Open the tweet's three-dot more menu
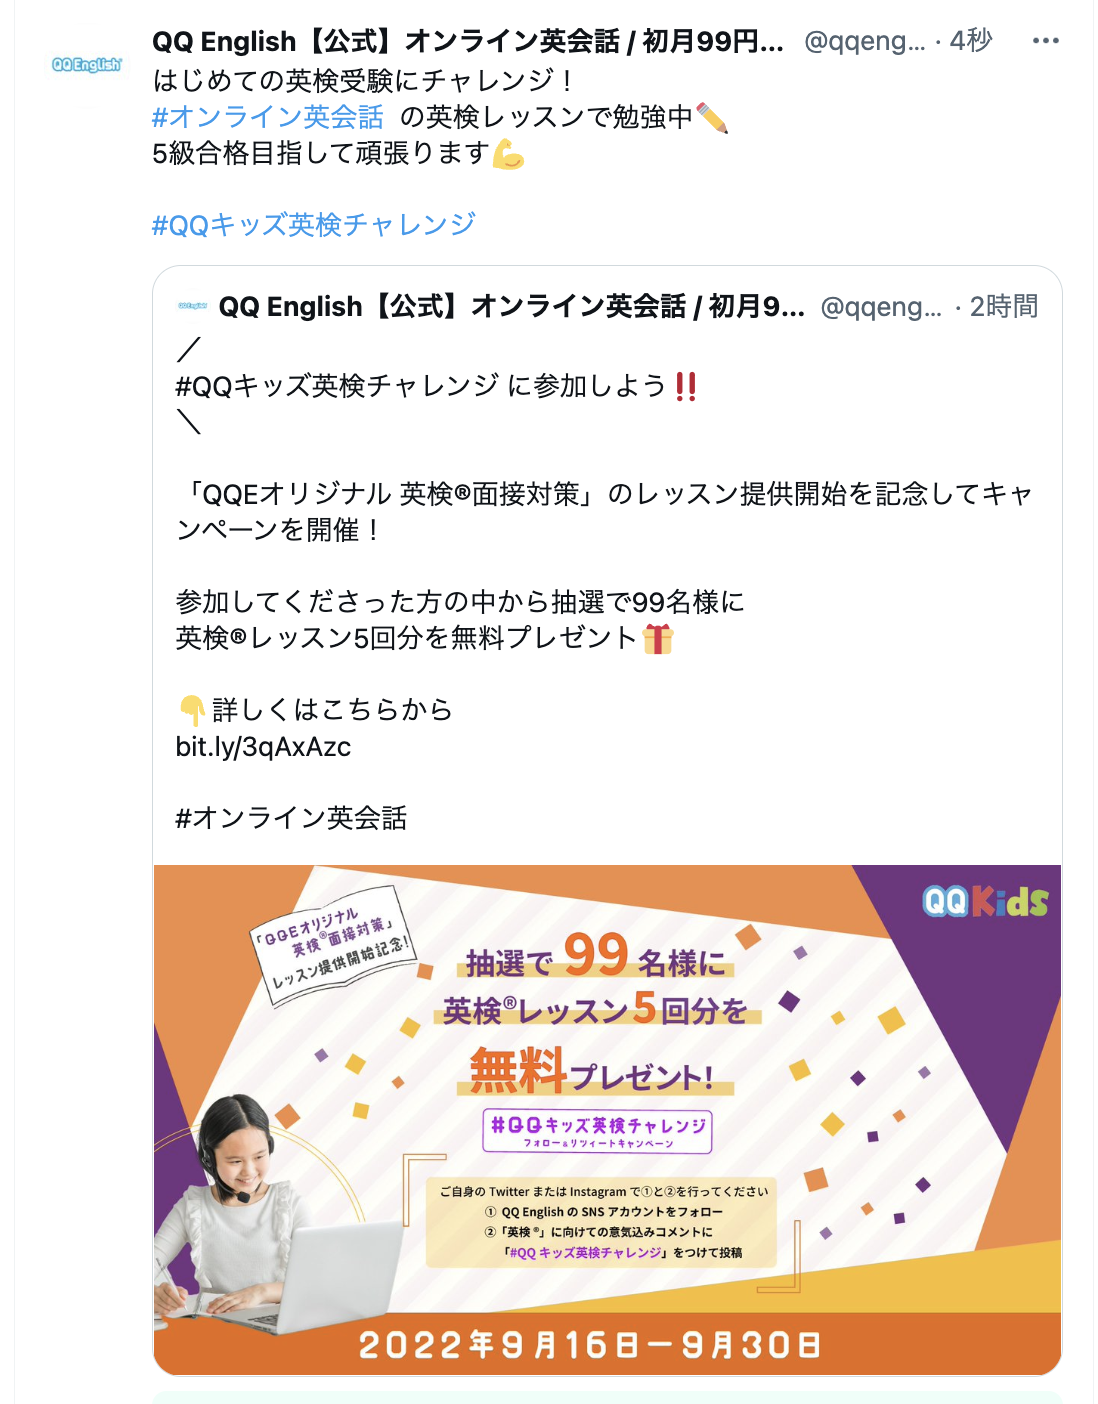Screen dimensions: 1098x1404 (x=1045, y=41)
